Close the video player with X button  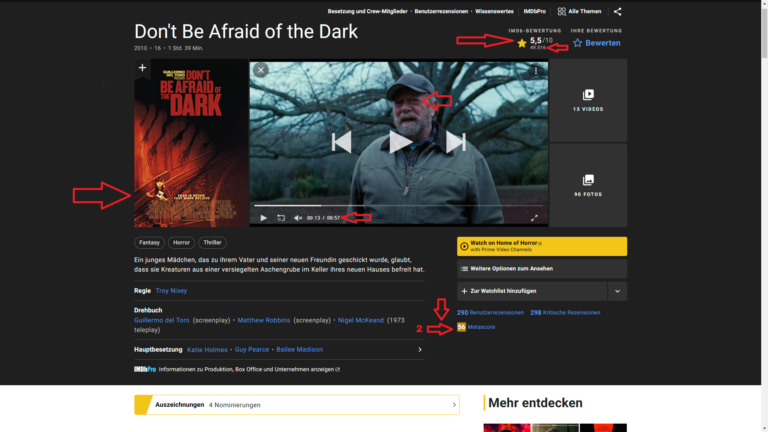(261, 70)
